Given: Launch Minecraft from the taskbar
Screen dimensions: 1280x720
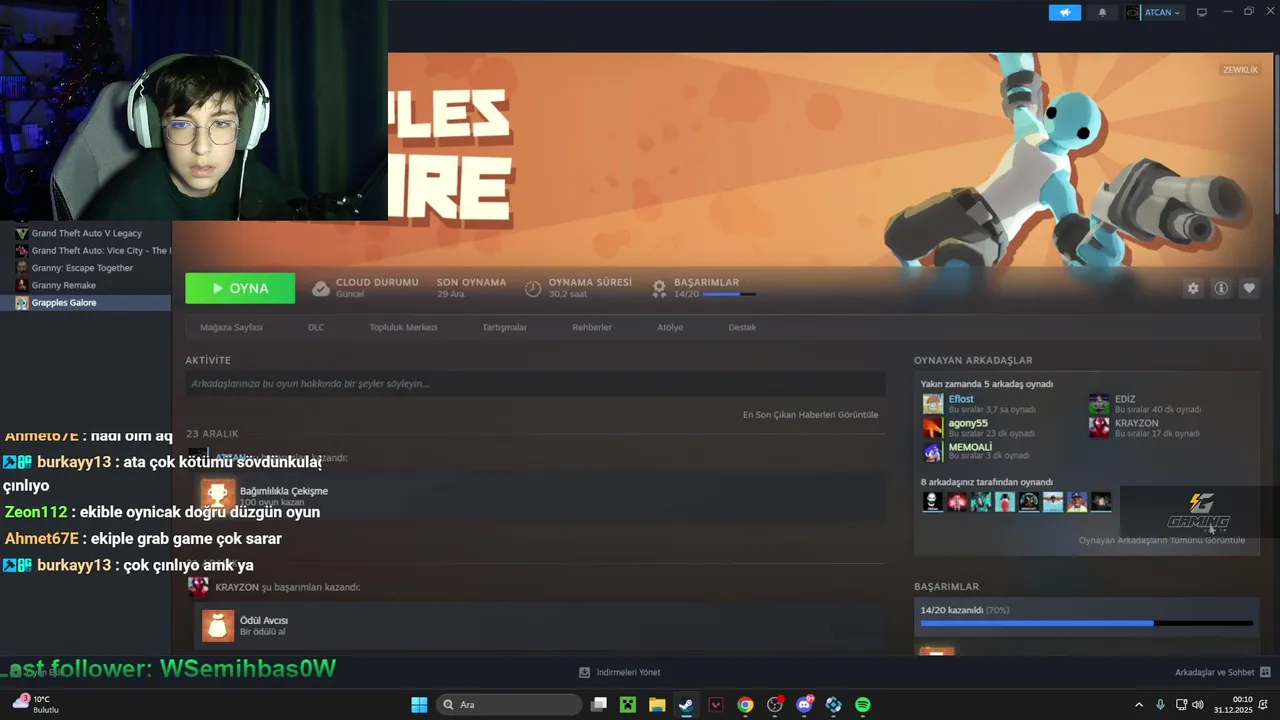Looking at the screenshot, I should [x=628, y=704].
